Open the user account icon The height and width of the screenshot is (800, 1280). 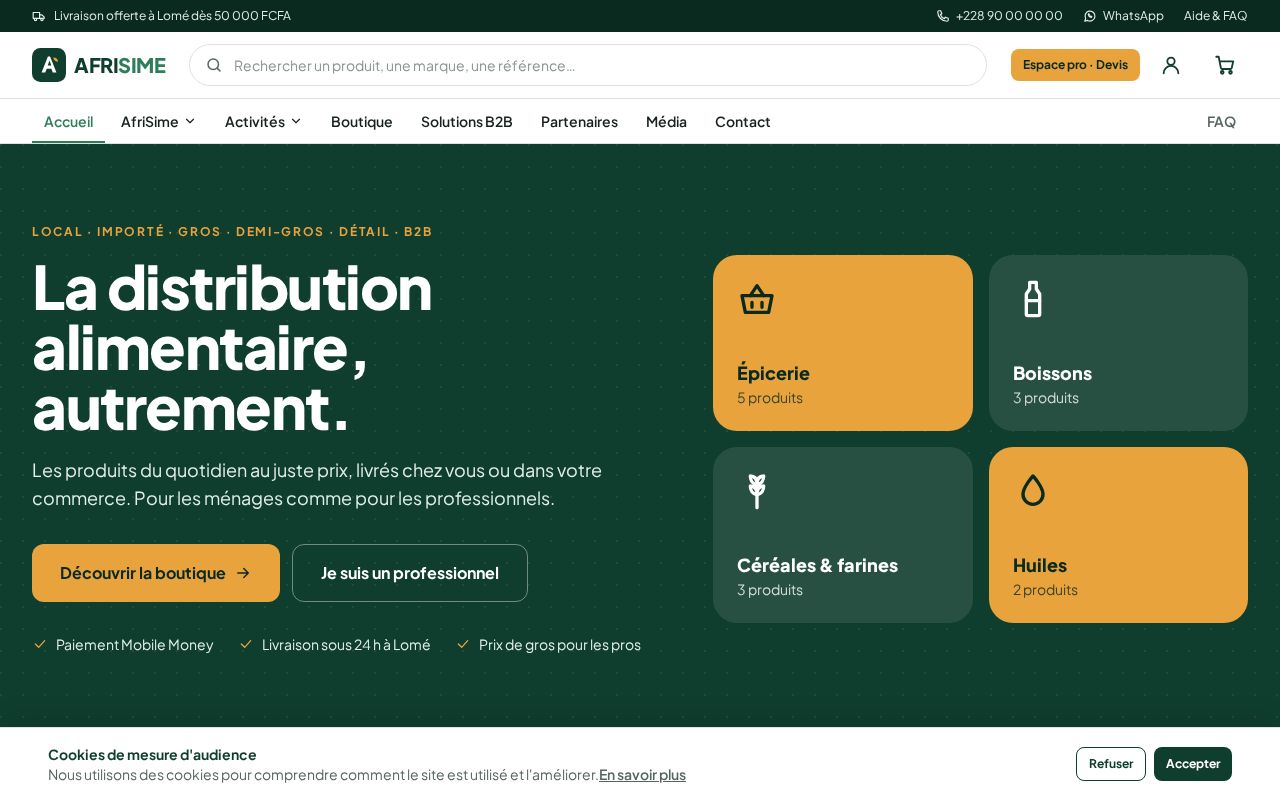[x=1171, y=65]
